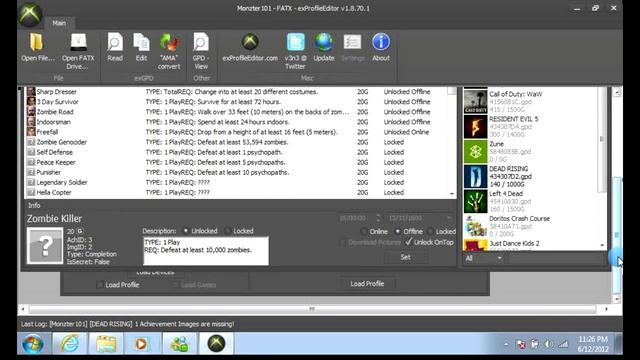Select the Self Defense achievement row
Image resolution: width=640 pixels, height=360 pixels.
click(x=239, y=152)
